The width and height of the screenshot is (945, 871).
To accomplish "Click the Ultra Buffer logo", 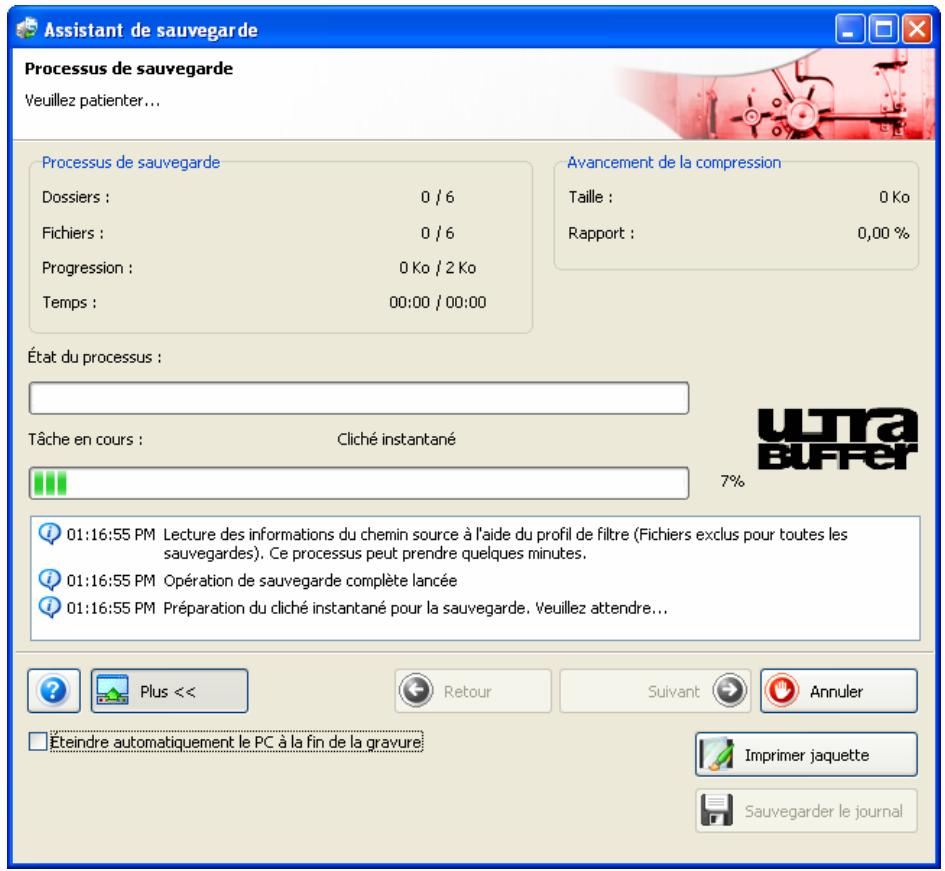I will (837, 438).
